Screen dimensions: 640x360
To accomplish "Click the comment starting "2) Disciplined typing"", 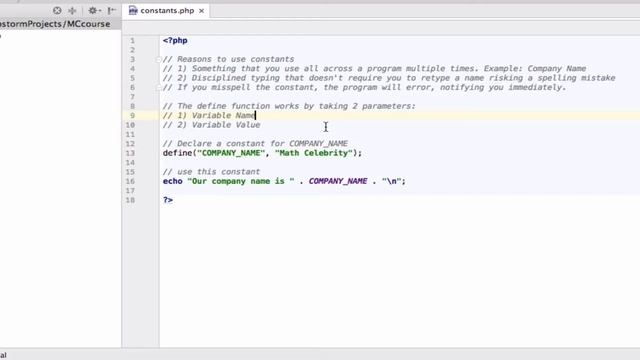I will (389, 78).
